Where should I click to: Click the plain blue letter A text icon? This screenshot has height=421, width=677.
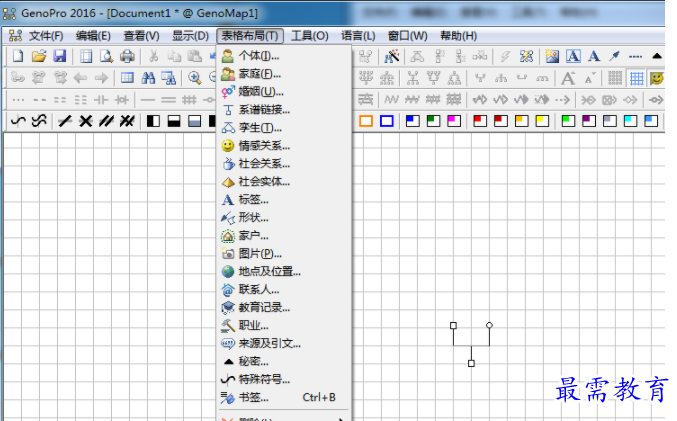pos(594,56)
